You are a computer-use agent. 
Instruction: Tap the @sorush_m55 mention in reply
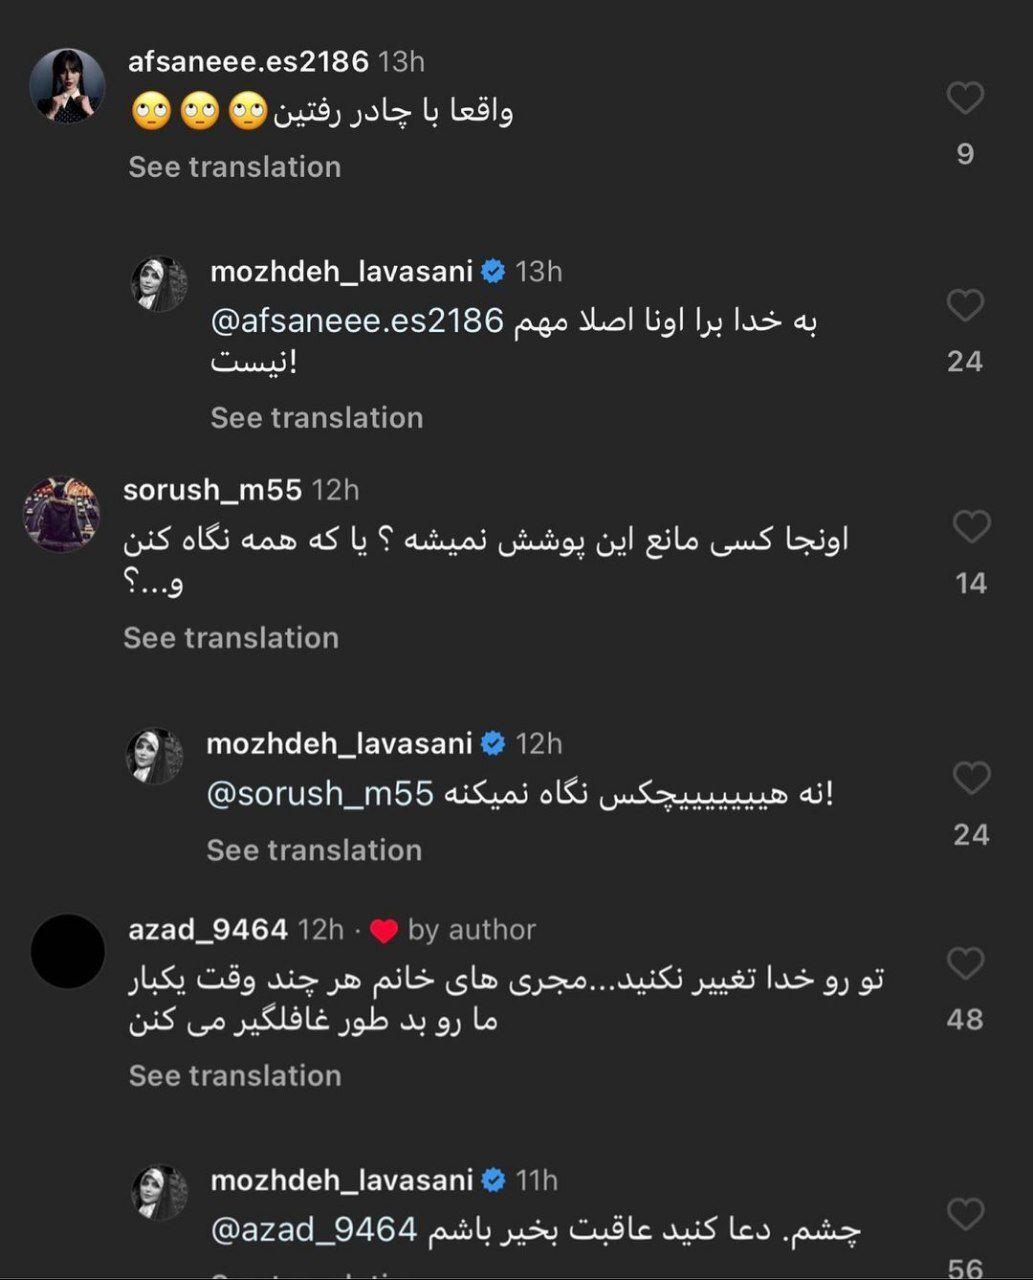click(320, 794)
